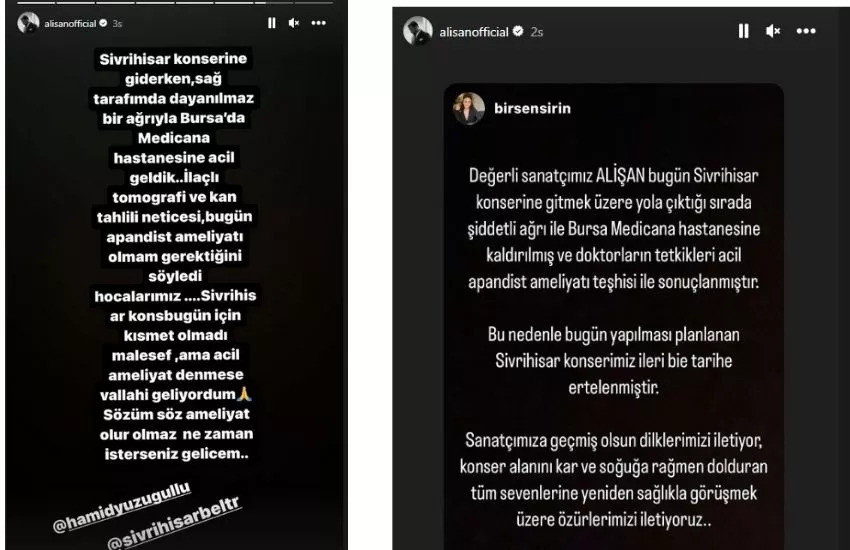Pause the right story
Viewport: 850px width, 550px height.
744,31
